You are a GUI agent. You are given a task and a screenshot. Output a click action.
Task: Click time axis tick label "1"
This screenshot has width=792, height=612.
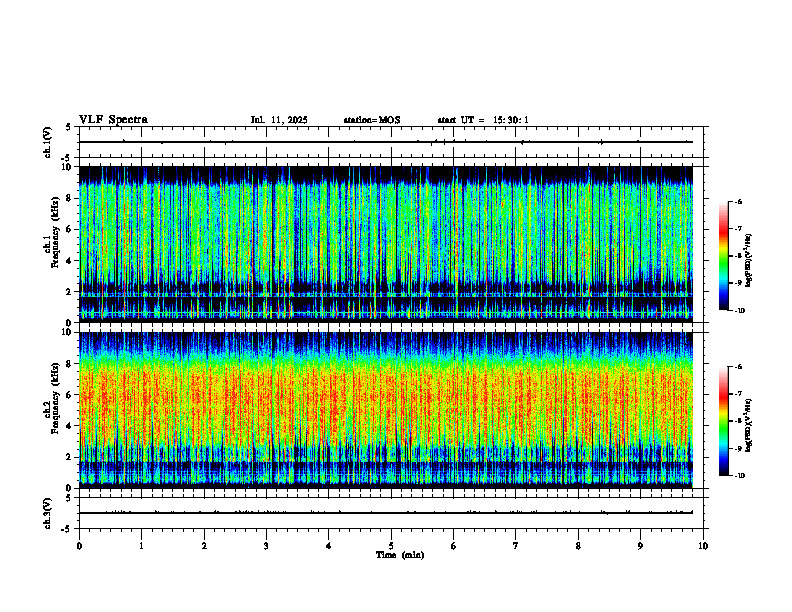[x=141, y=546]
